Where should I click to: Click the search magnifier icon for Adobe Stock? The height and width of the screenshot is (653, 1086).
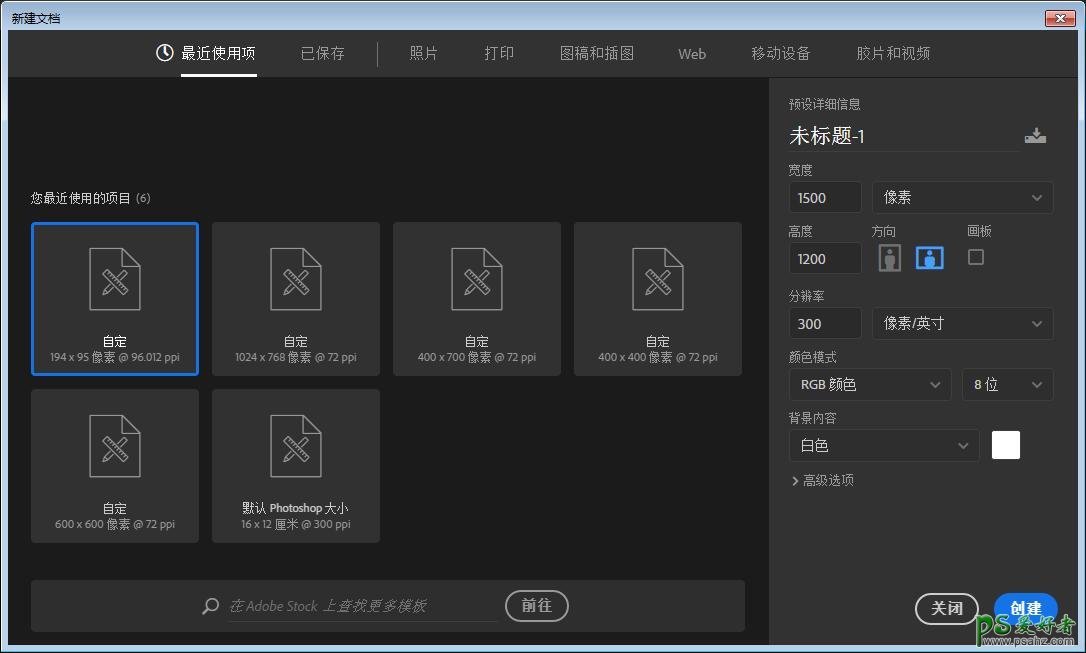(x=210, y=606)
